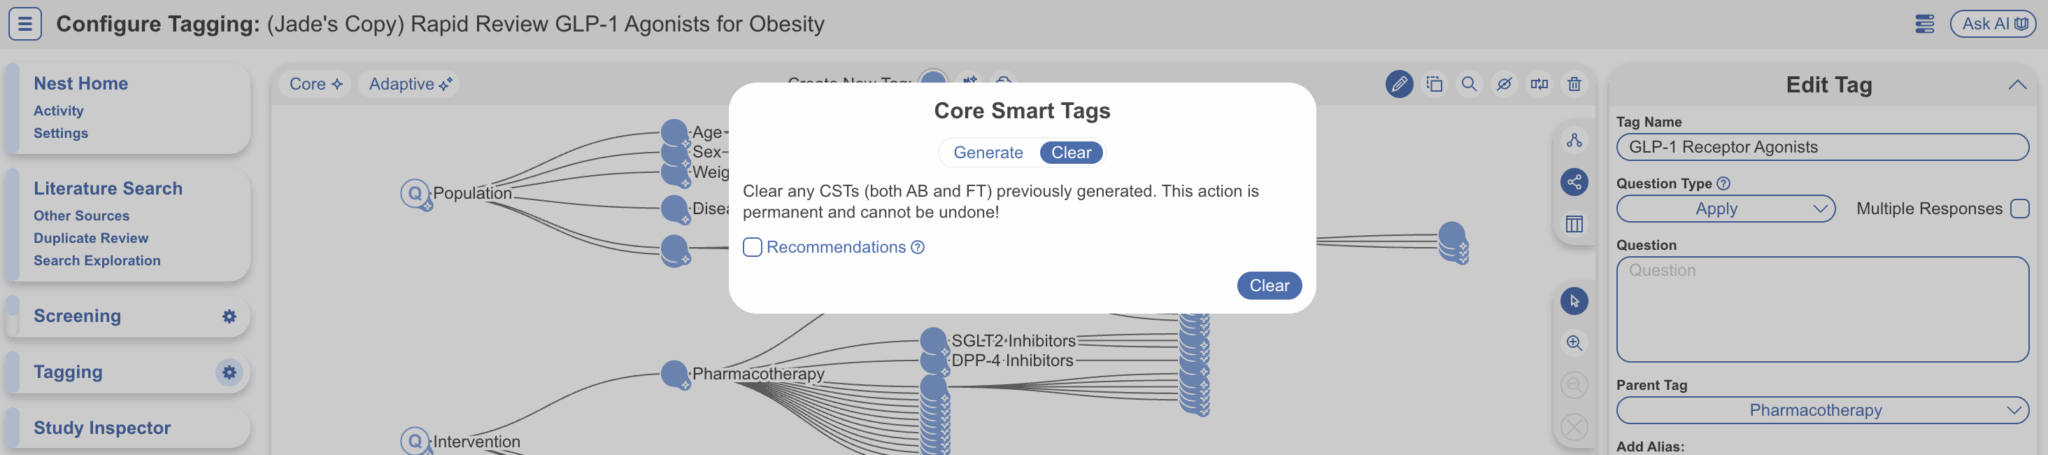The height and width of the screenshot is (455, 2048).
Task: Check the Multiple Responses checkbox
Action: [2020, 208]
